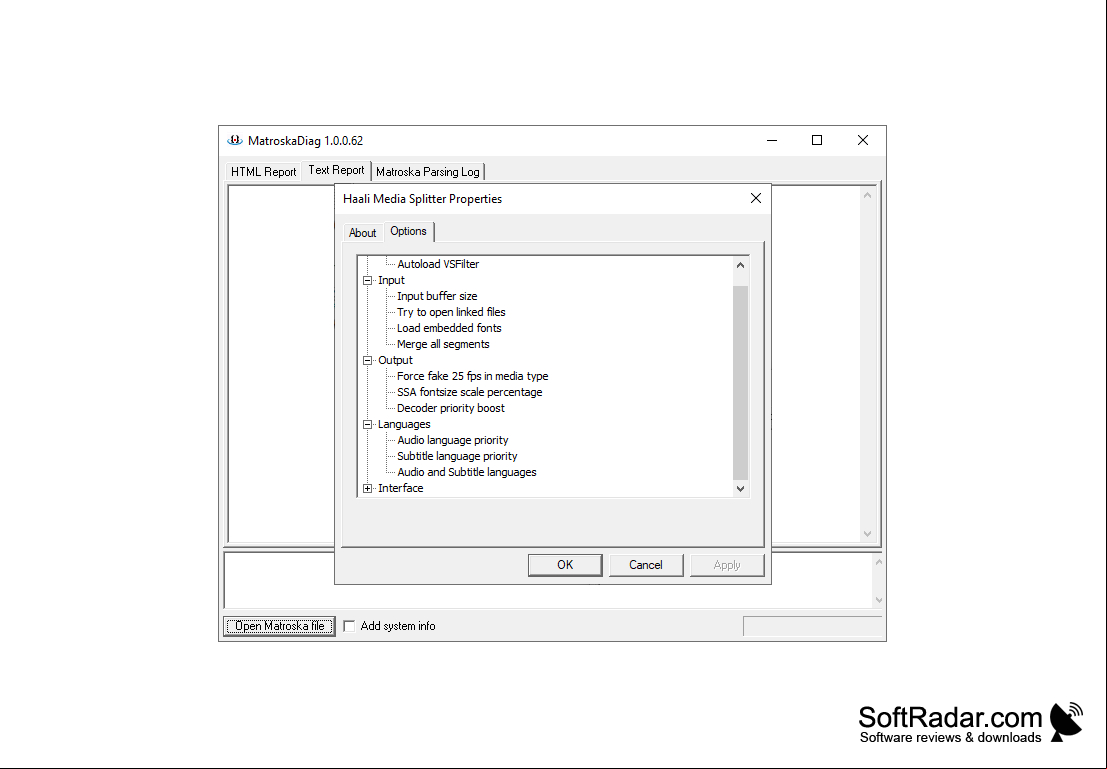The image size is (1107, 769).
Task: Close Haali Media Splitter Properties dialog
Action: tap(755, 198)
